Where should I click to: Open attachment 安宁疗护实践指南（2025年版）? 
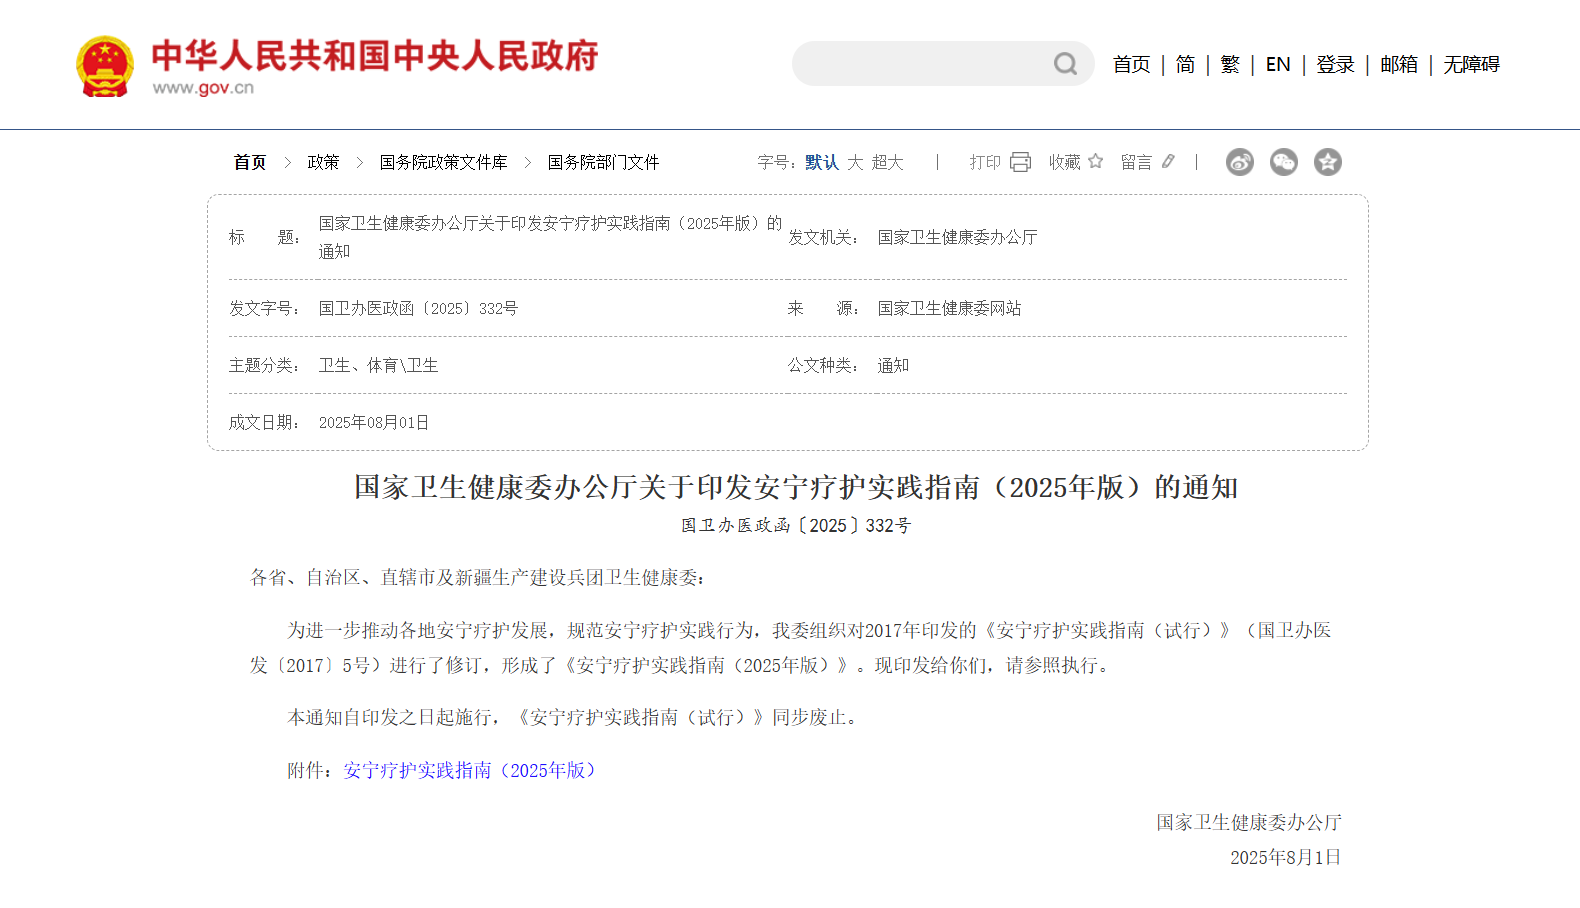[x=470, y=770]
